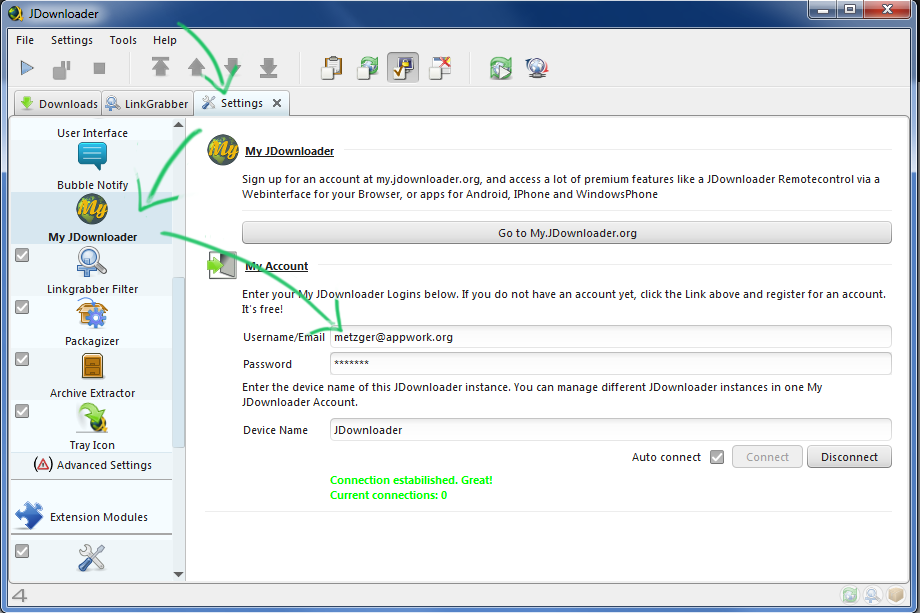Click the My Account heading

click(276, 266)
